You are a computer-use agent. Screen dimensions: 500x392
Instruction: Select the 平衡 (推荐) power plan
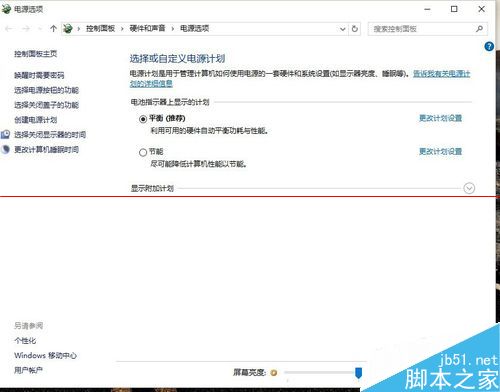click(143, 119)
